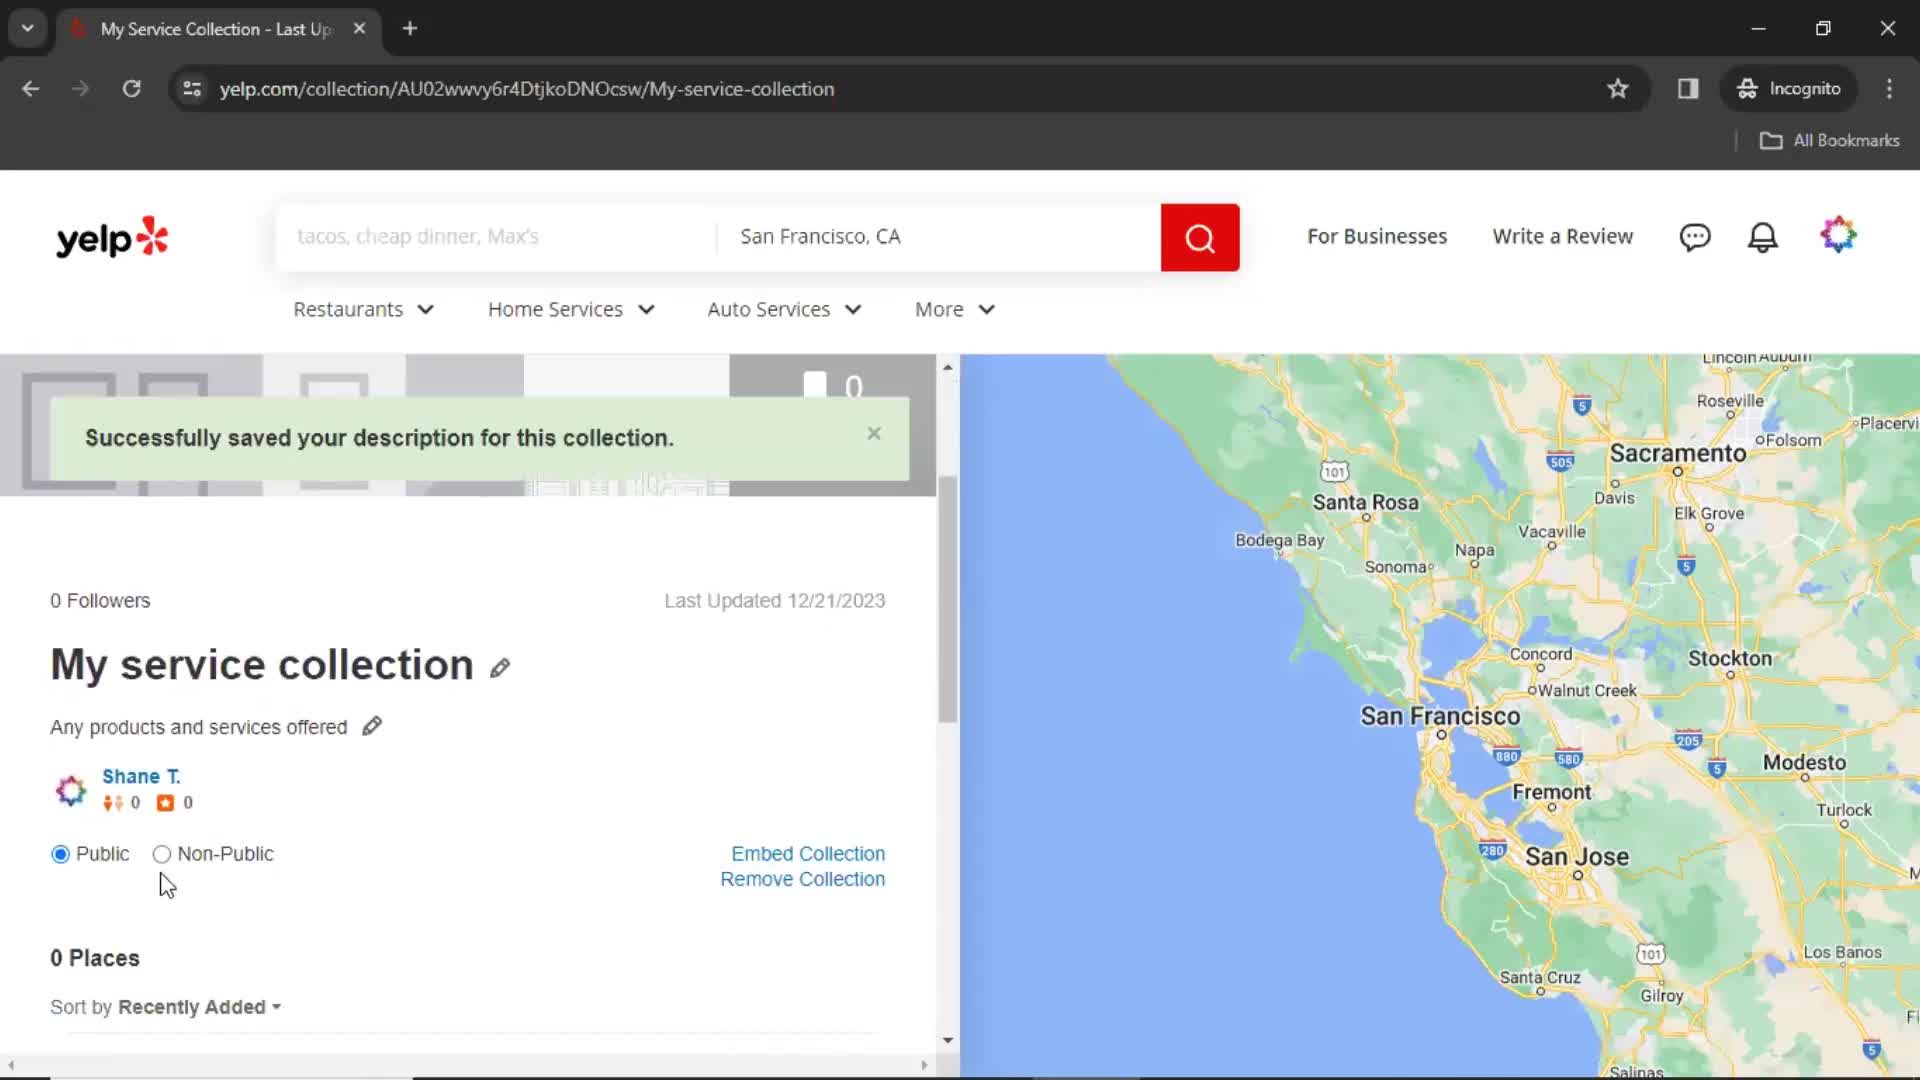The height and width of the screenshot is (1080, 1920).
Task: Focus the San Francisco, CA location field
Action: tap(939, 237)
